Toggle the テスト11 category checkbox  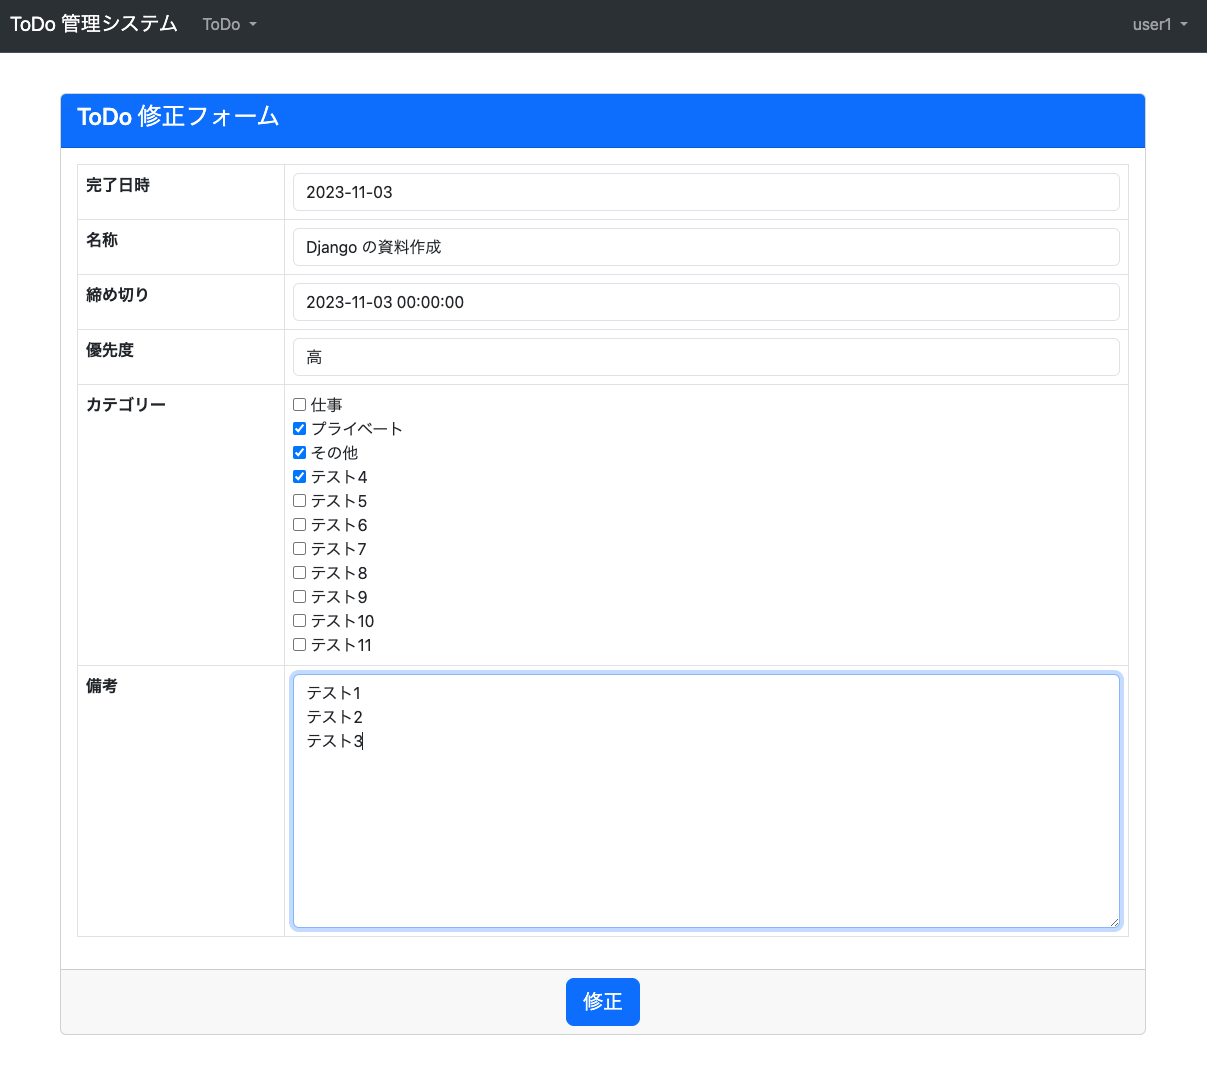click(x=299, y=645)
